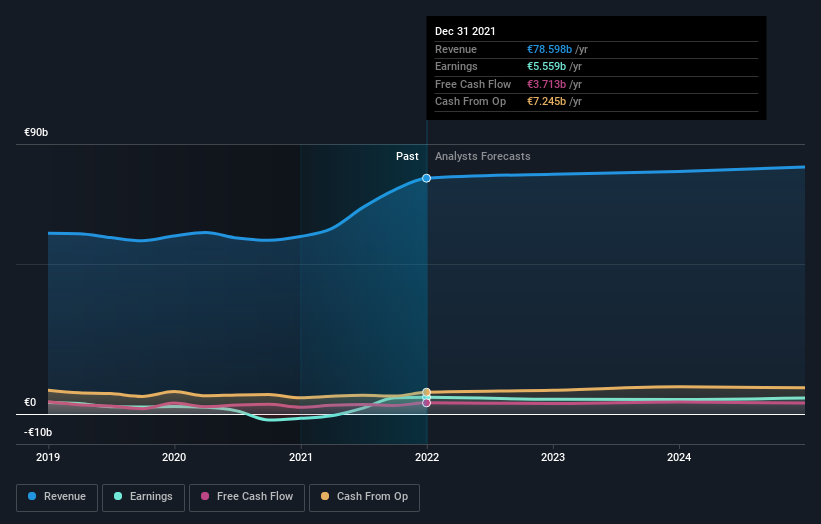This screenshot has height=524, width=821.
Task: Click the Analysts Forecasts label
Action: 483,157
